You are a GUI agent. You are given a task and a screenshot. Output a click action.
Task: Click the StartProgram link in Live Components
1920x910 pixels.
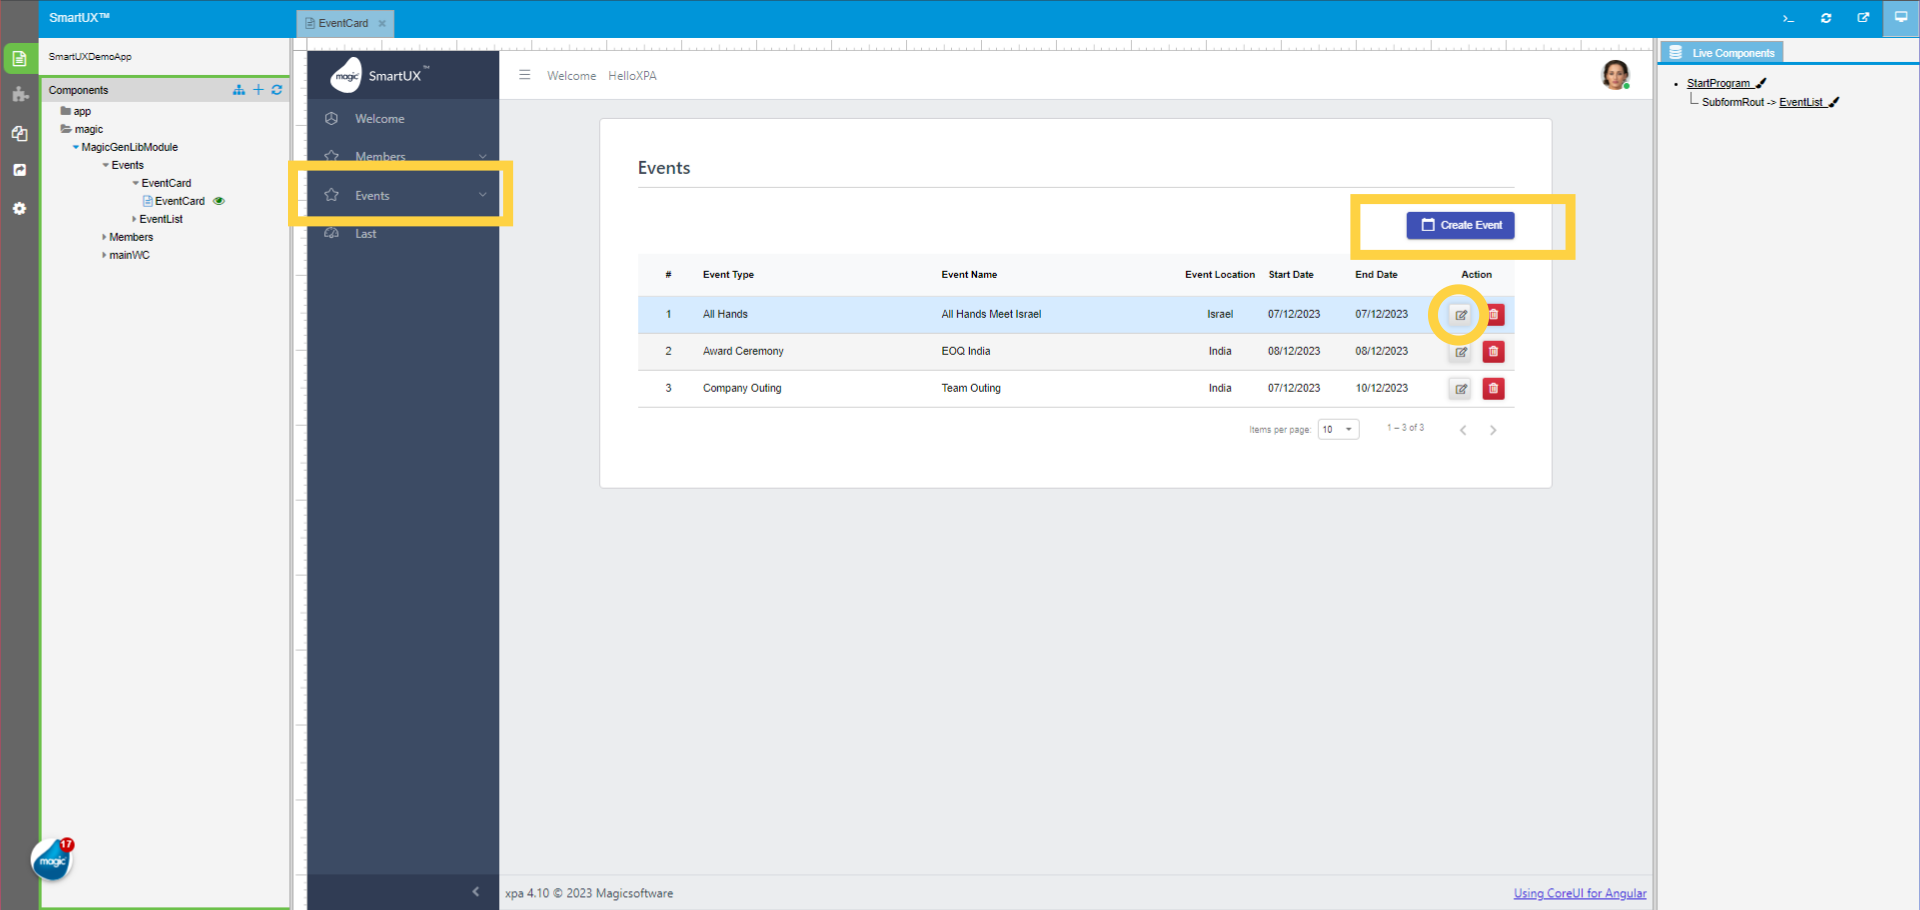pos(1717,83)
